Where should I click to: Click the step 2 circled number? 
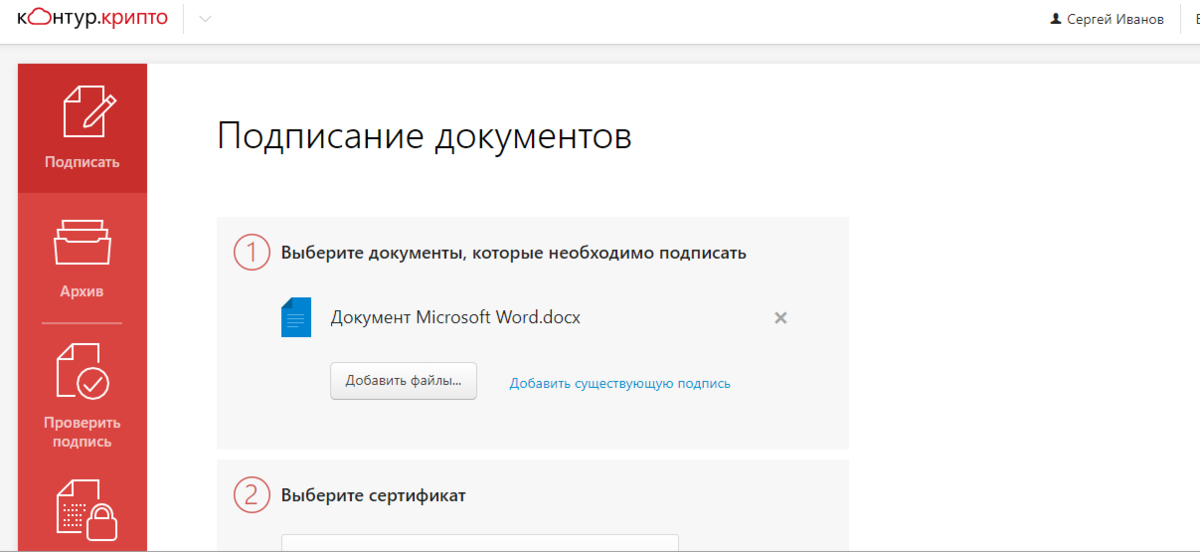click(x=252, y=495)
